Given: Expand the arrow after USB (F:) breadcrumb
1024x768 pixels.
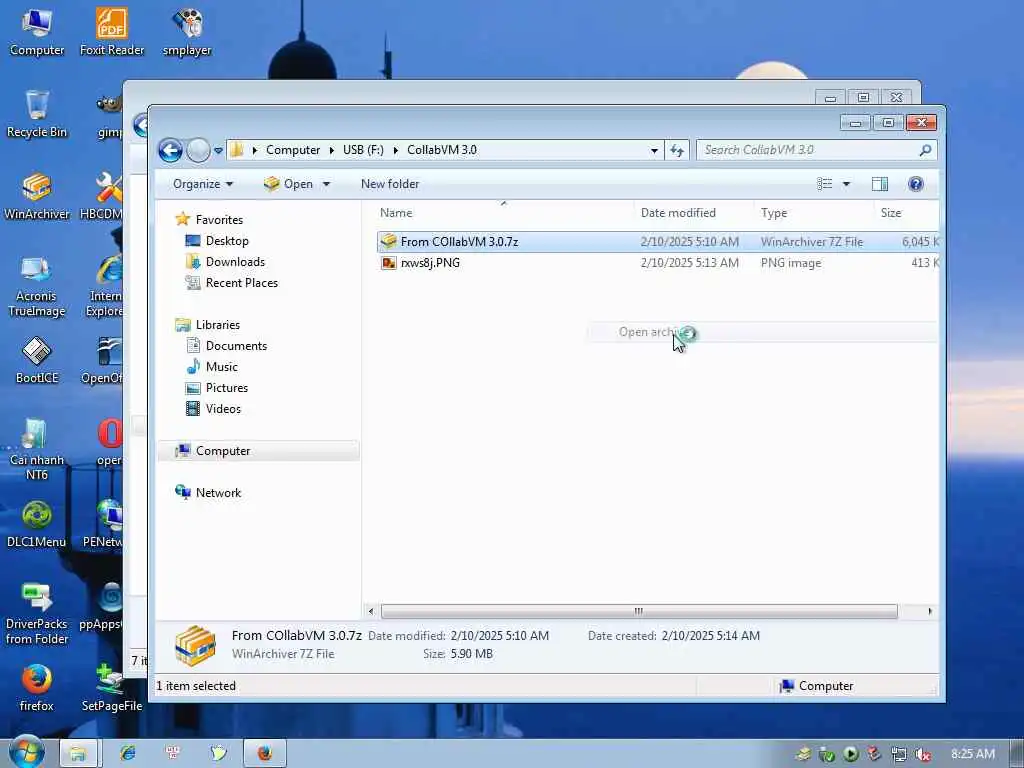Looking at the screenshot, I should click(x=395, y=150).
